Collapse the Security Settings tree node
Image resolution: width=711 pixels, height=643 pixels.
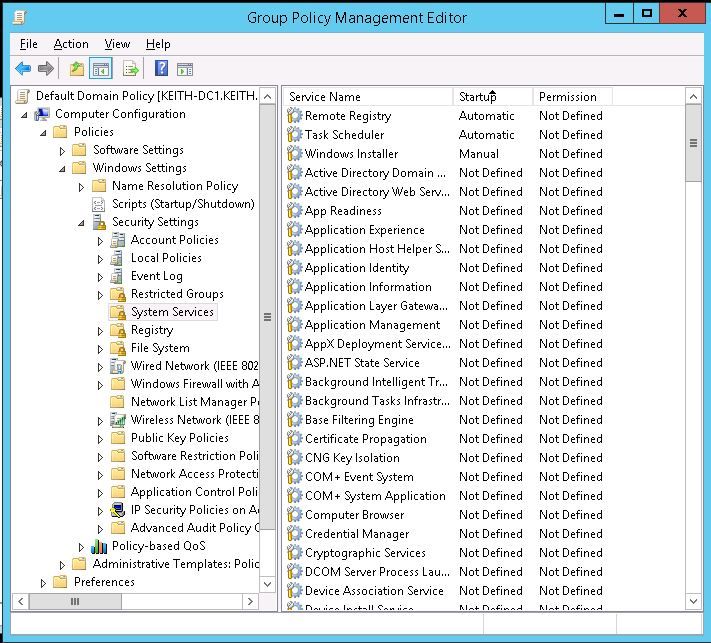point(81,223)
